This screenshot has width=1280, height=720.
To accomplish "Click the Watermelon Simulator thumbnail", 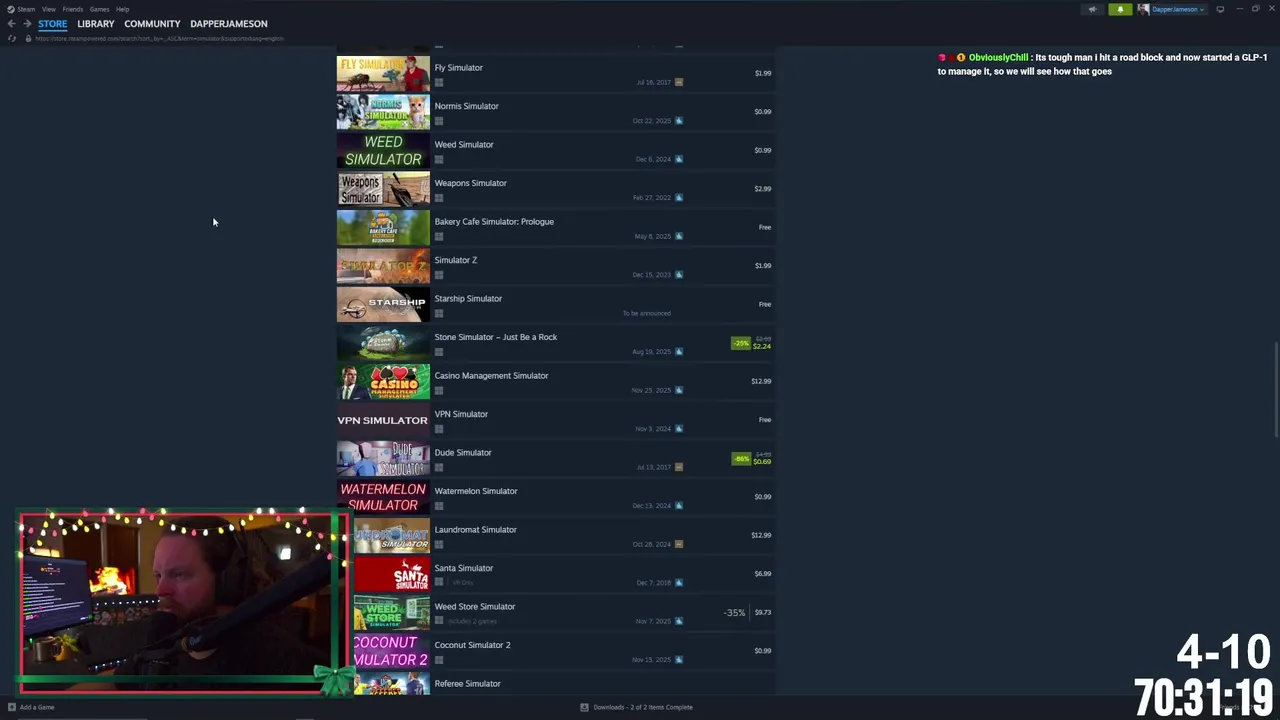I will pos(383,497).
